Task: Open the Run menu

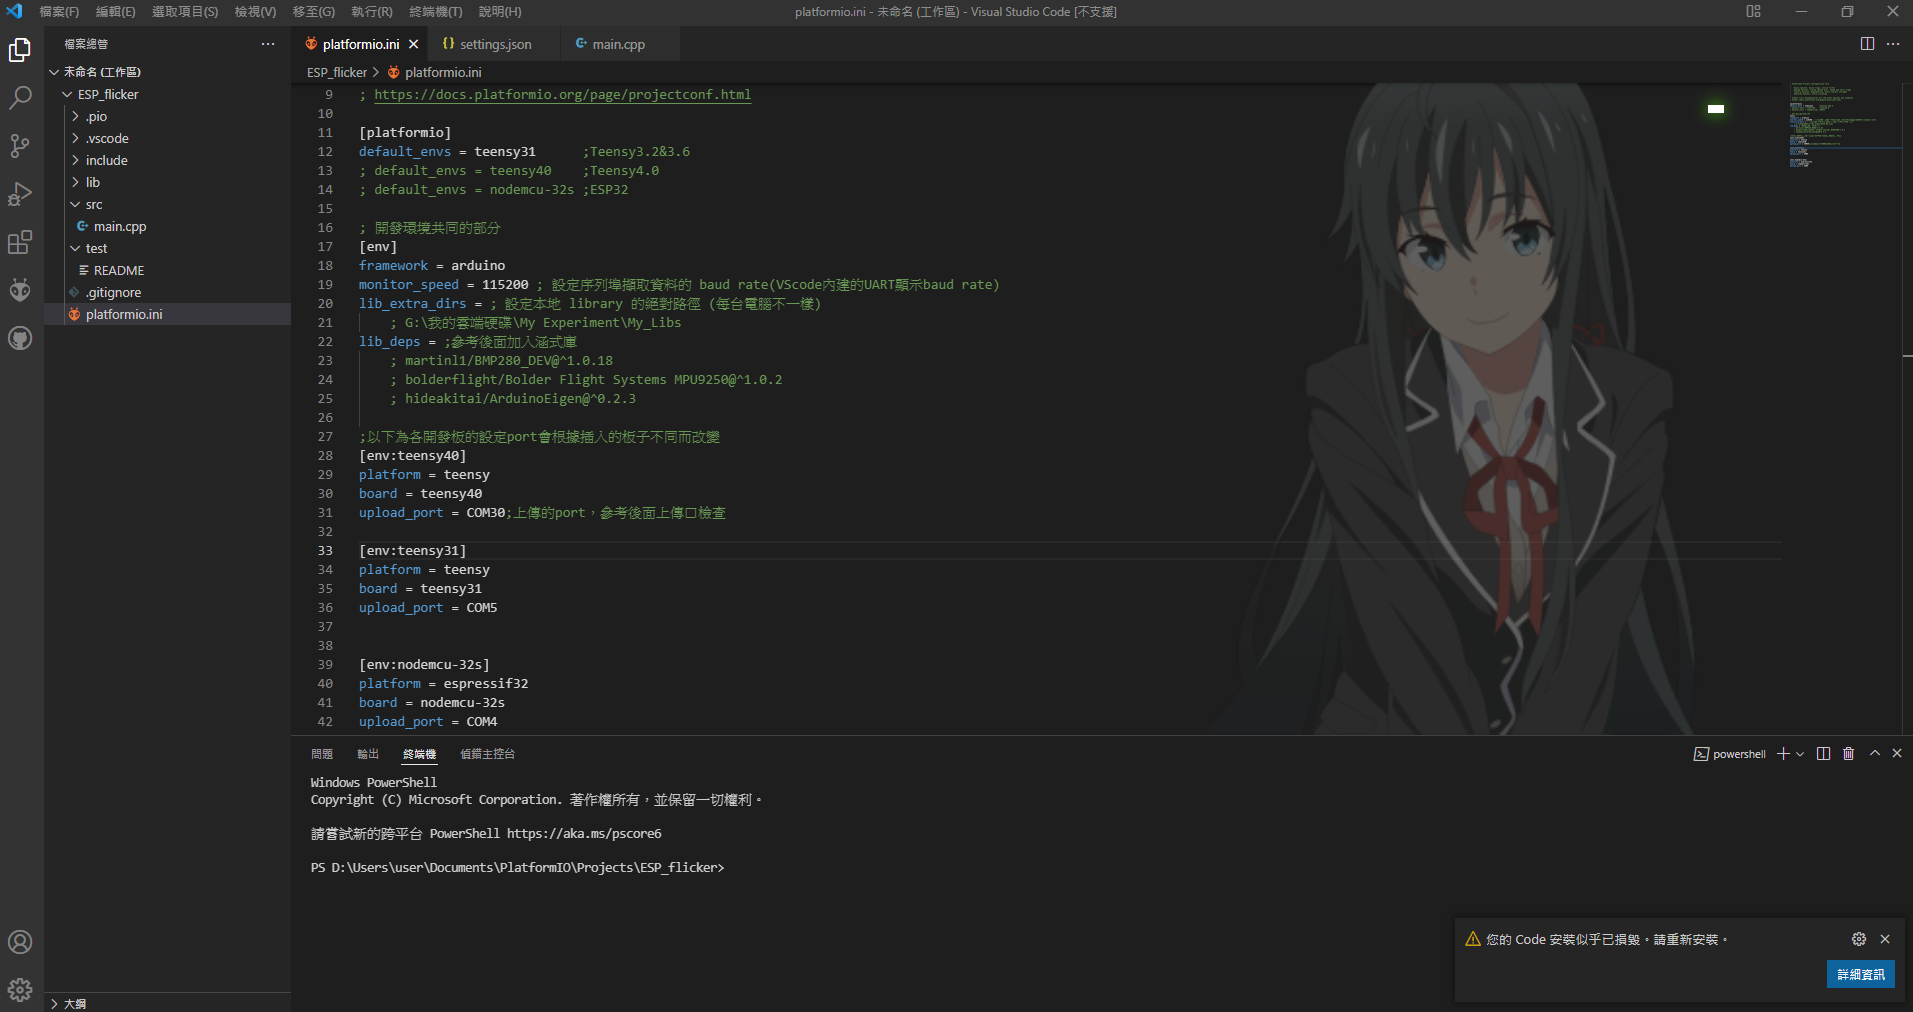Action: (372, 11)
